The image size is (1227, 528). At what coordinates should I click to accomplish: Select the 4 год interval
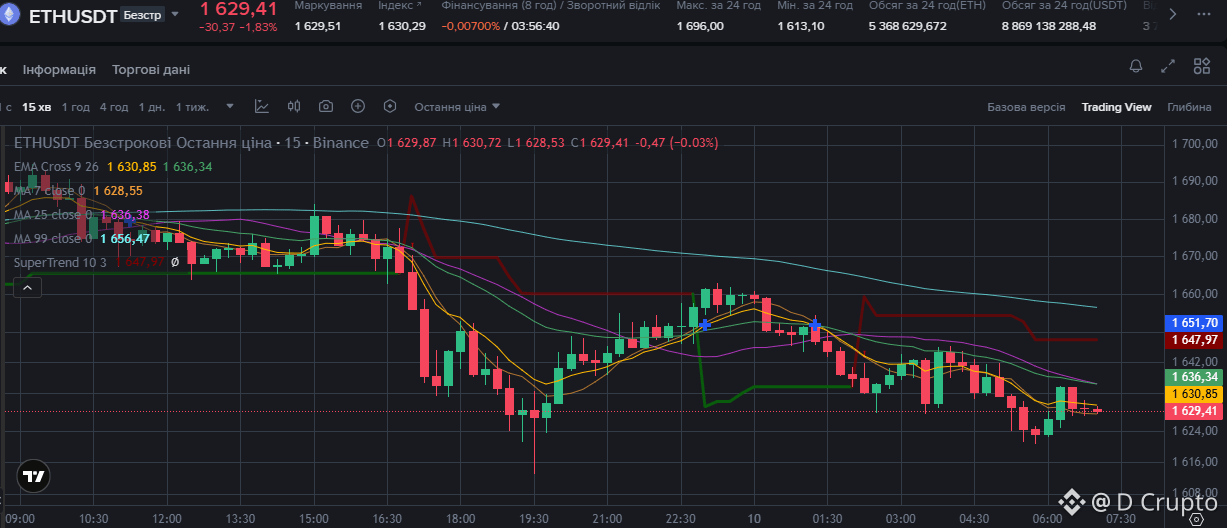click(114, 107)
